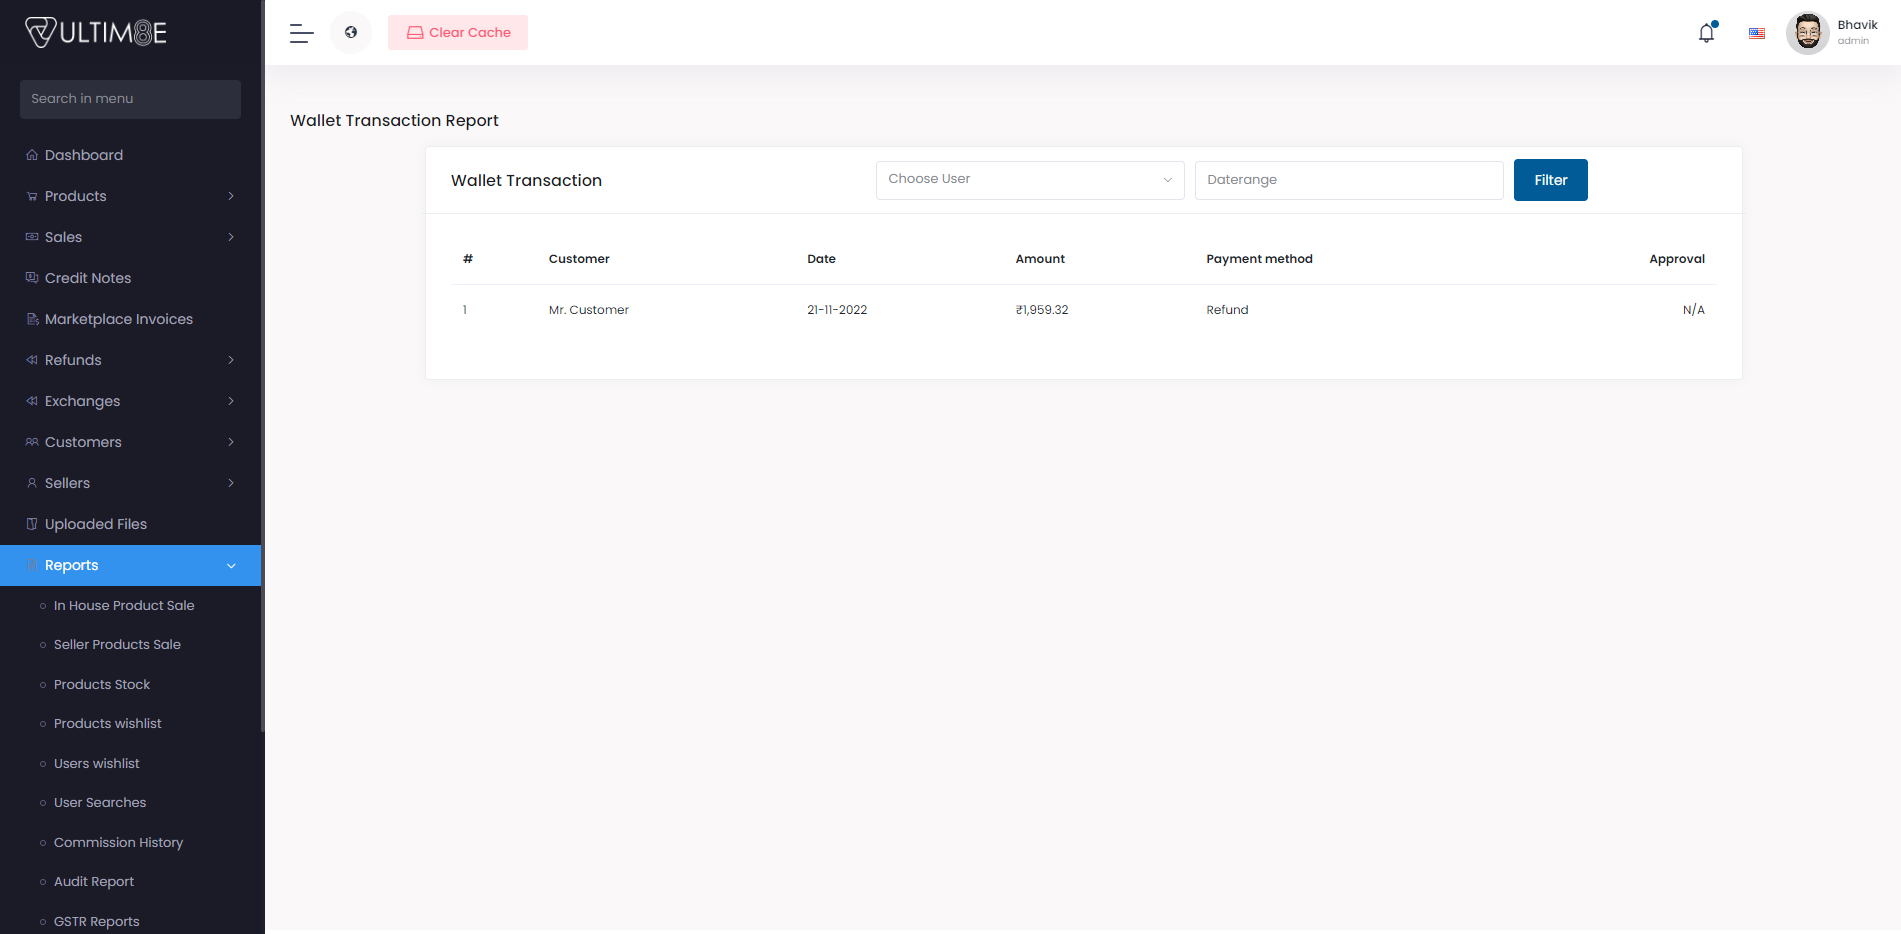Viewport: 1901px width, 934px height.
Task: Apply the Filter button
Action: (1550, 180)
